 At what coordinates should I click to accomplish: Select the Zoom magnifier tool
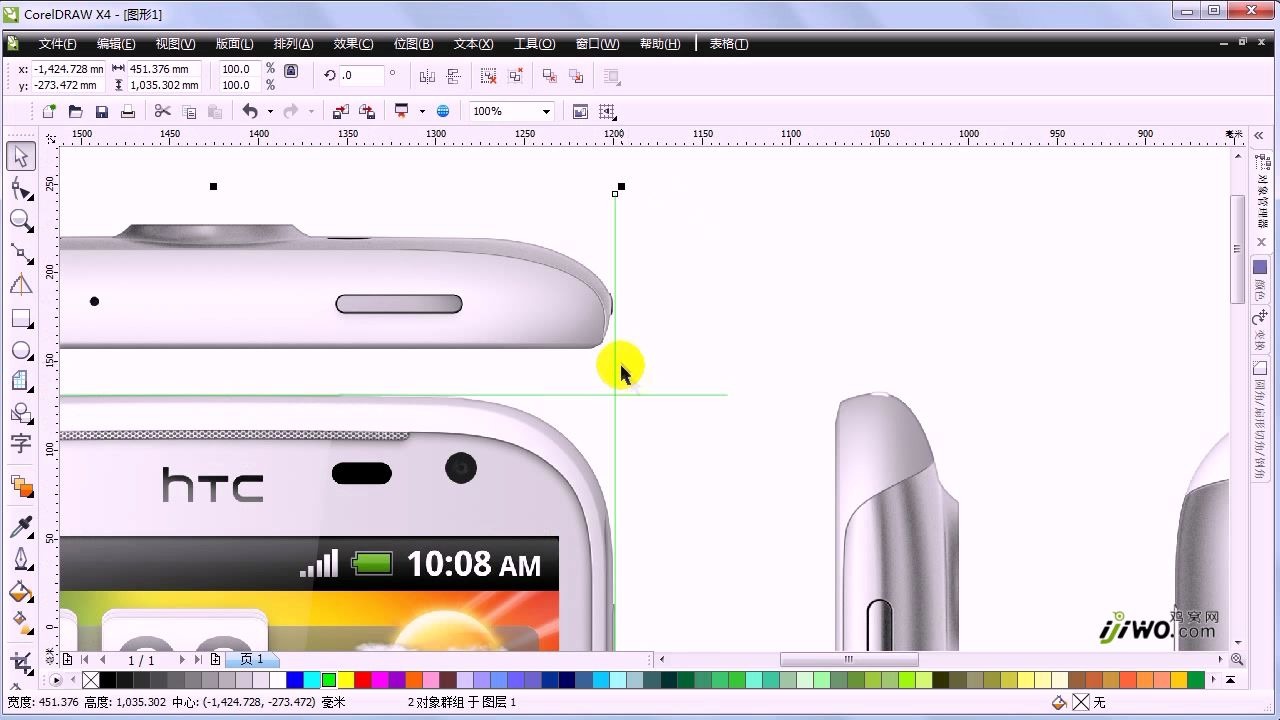pyautogui.click(x=21, y=221)
